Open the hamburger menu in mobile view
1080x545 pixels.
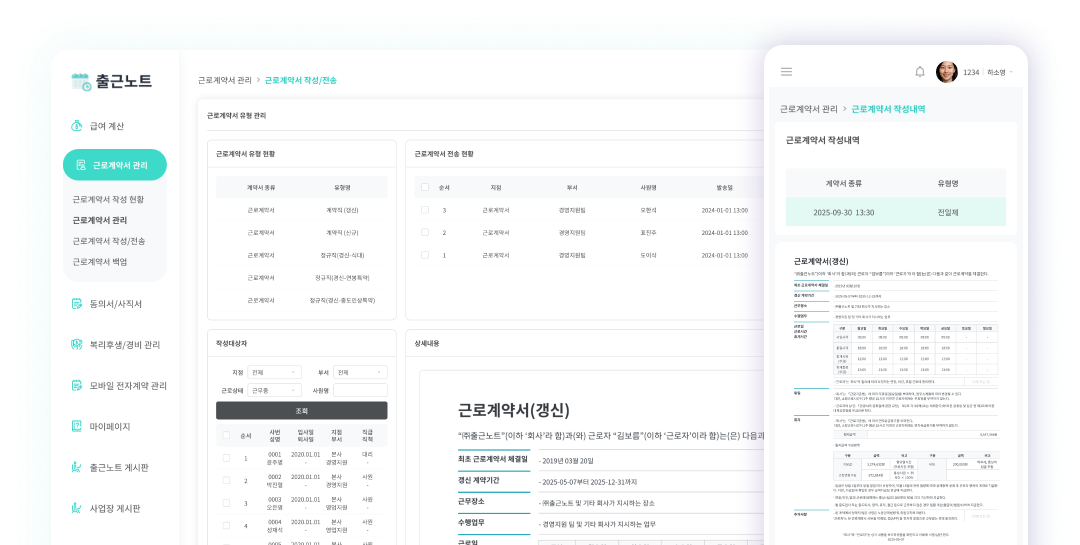(786, 72)
